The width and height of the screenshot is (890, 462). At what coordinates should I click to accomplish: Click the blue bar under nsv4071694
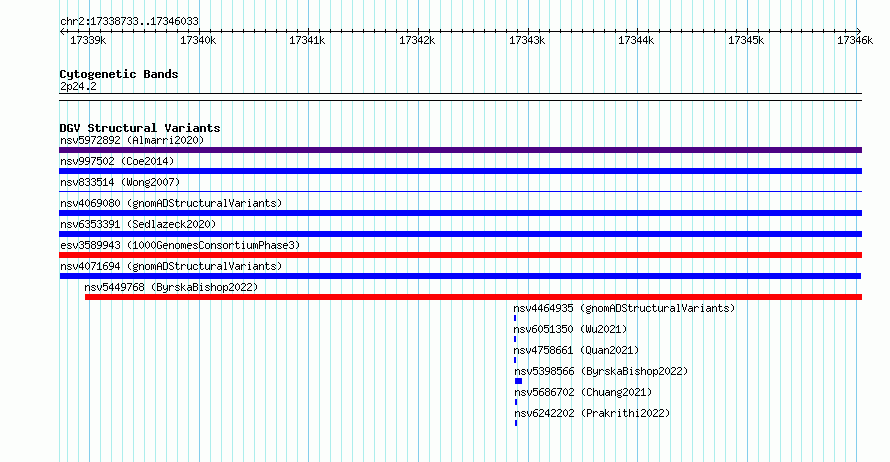click(460, 276)
